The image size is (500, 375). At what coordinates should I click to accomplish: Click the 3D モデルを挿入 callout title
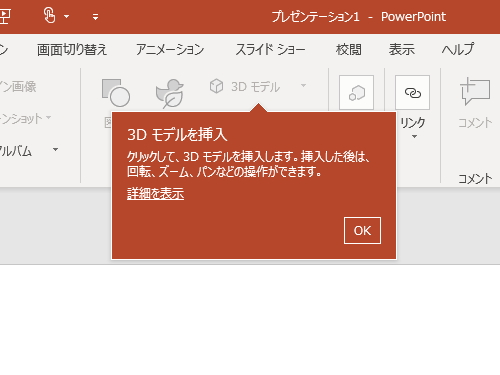[x=177, y=135]
